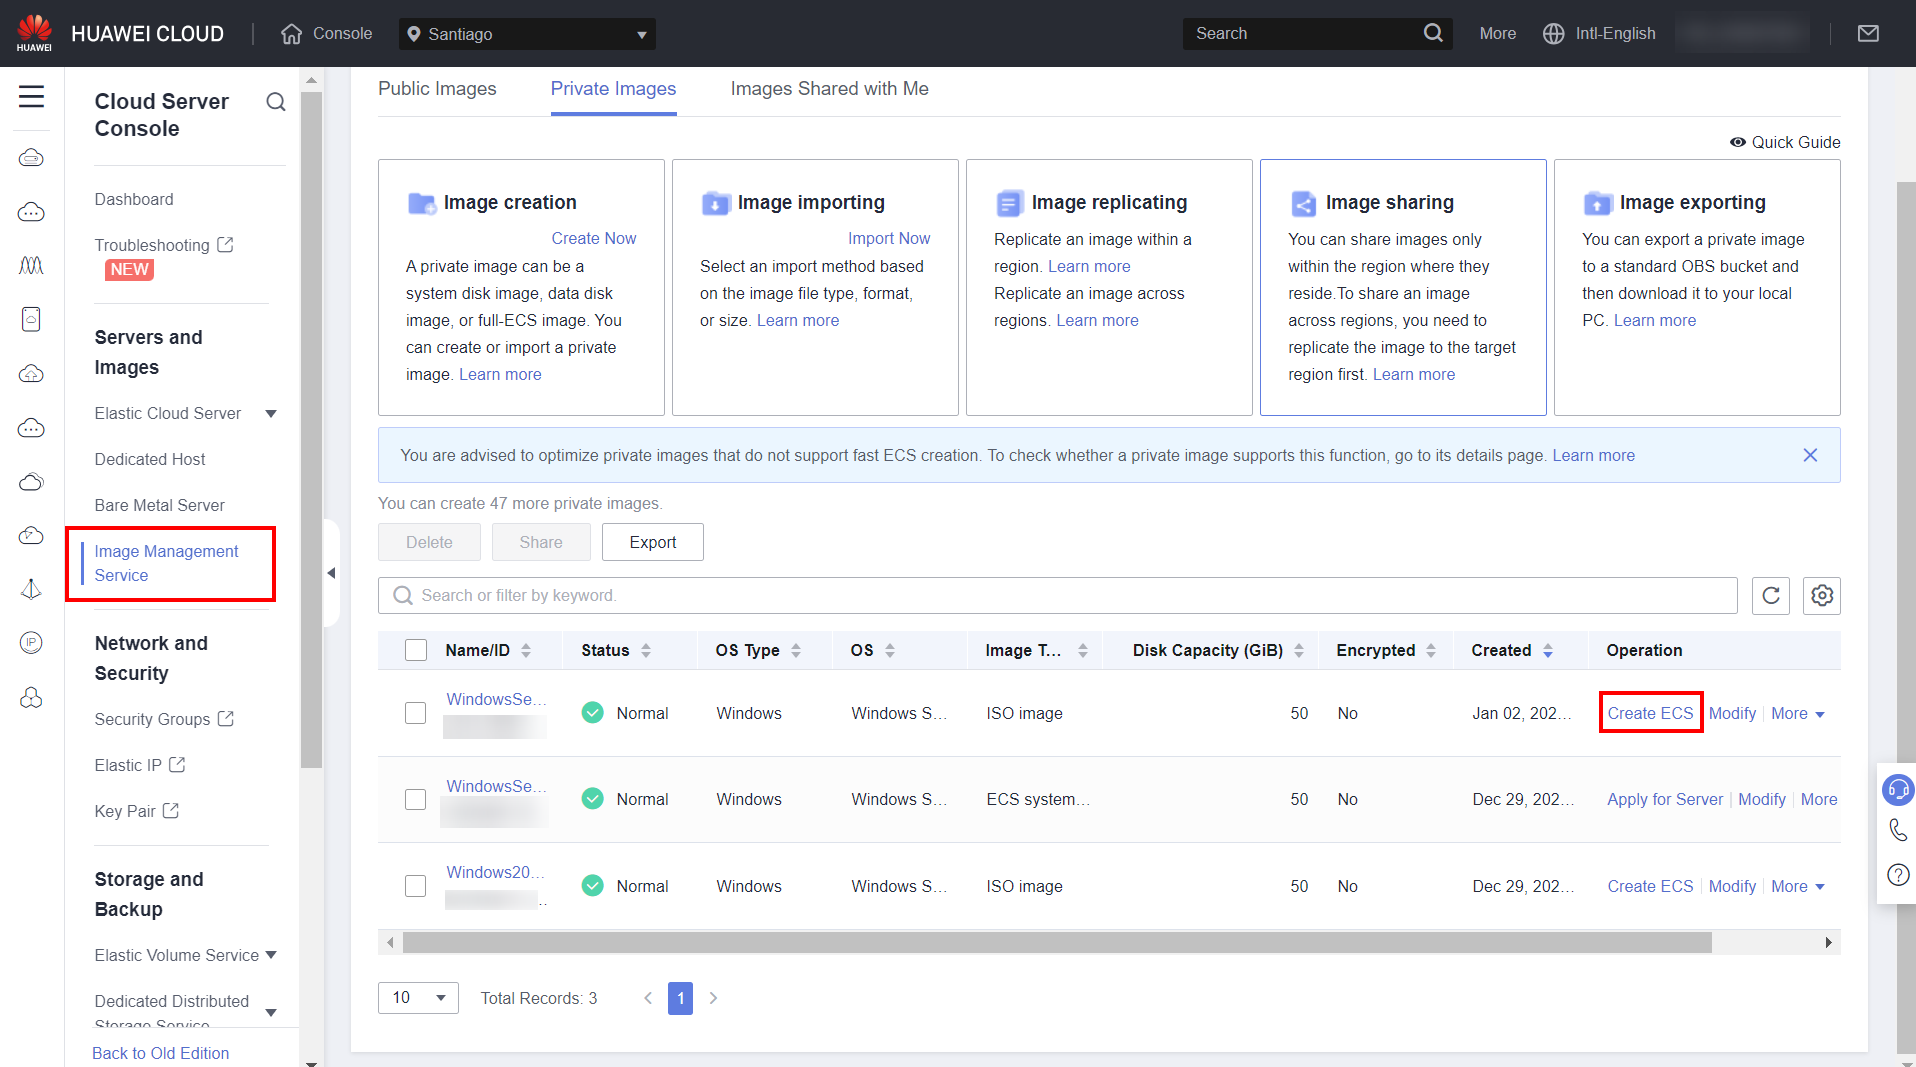Open table settings gear icon

[1821, 596]
